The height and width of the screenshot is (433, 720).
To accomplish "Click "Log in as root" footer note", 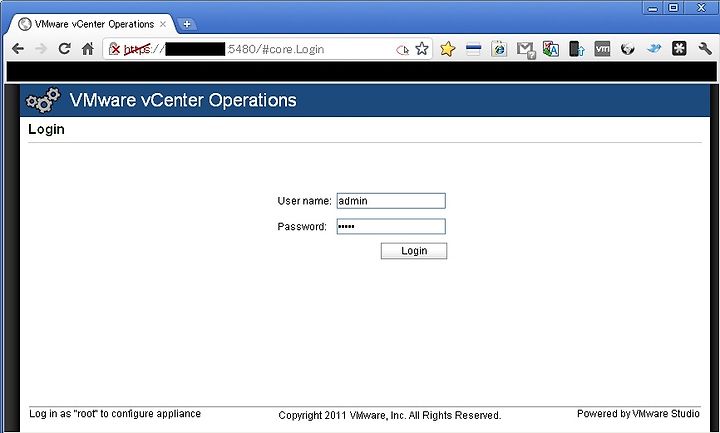I will (x=115, y=413).
